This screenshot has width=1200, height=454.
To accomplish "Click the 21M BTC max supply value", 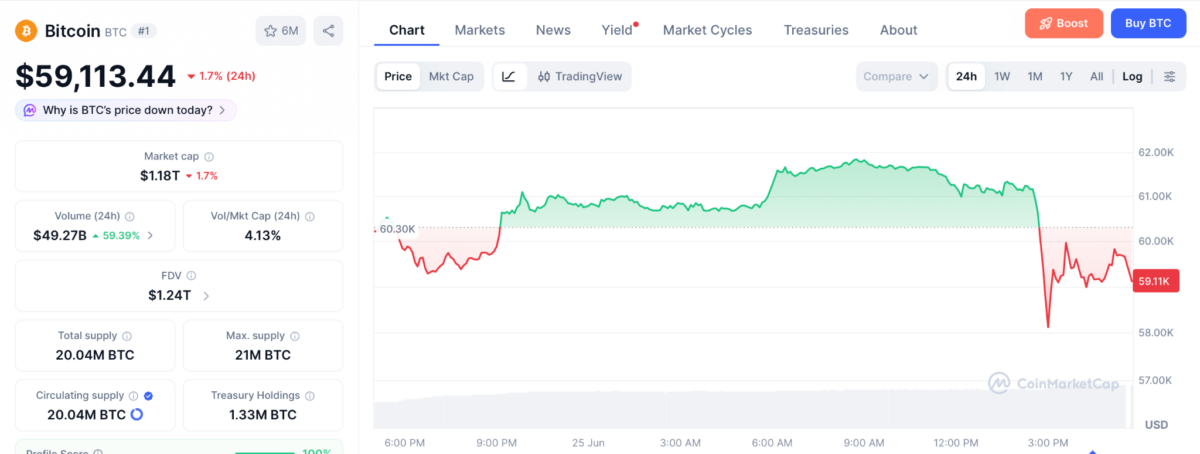I will (x=262, y=355).
